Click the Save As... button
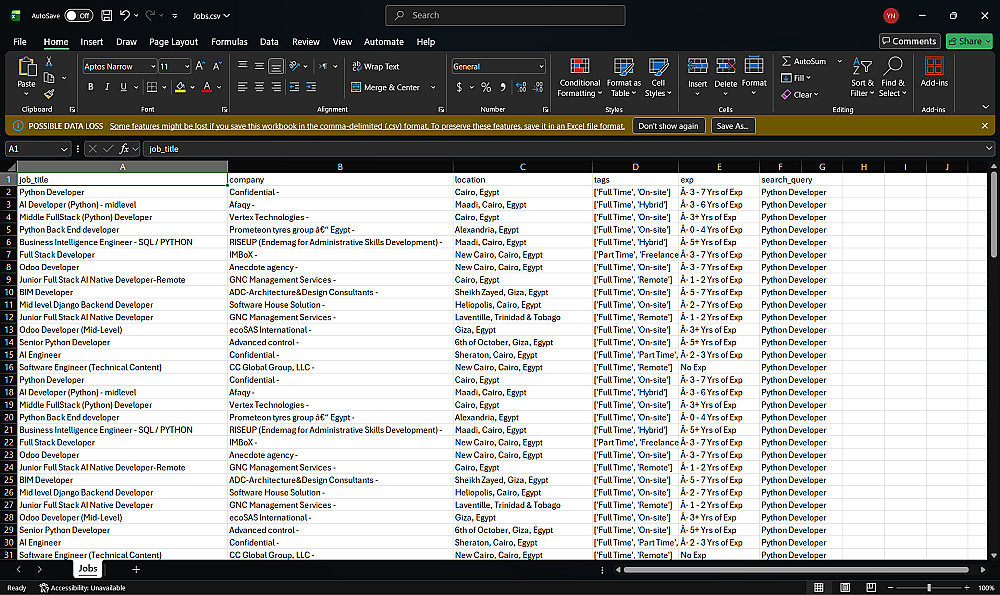1000x595 pixels. pyautogui.click(x=732, y=126)
